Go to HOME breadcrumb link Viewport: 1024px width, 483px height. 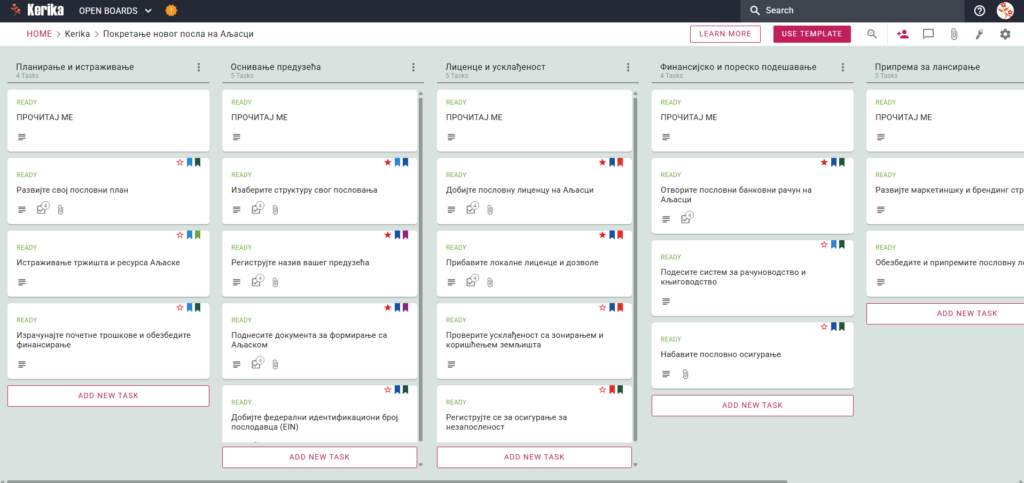39,34
